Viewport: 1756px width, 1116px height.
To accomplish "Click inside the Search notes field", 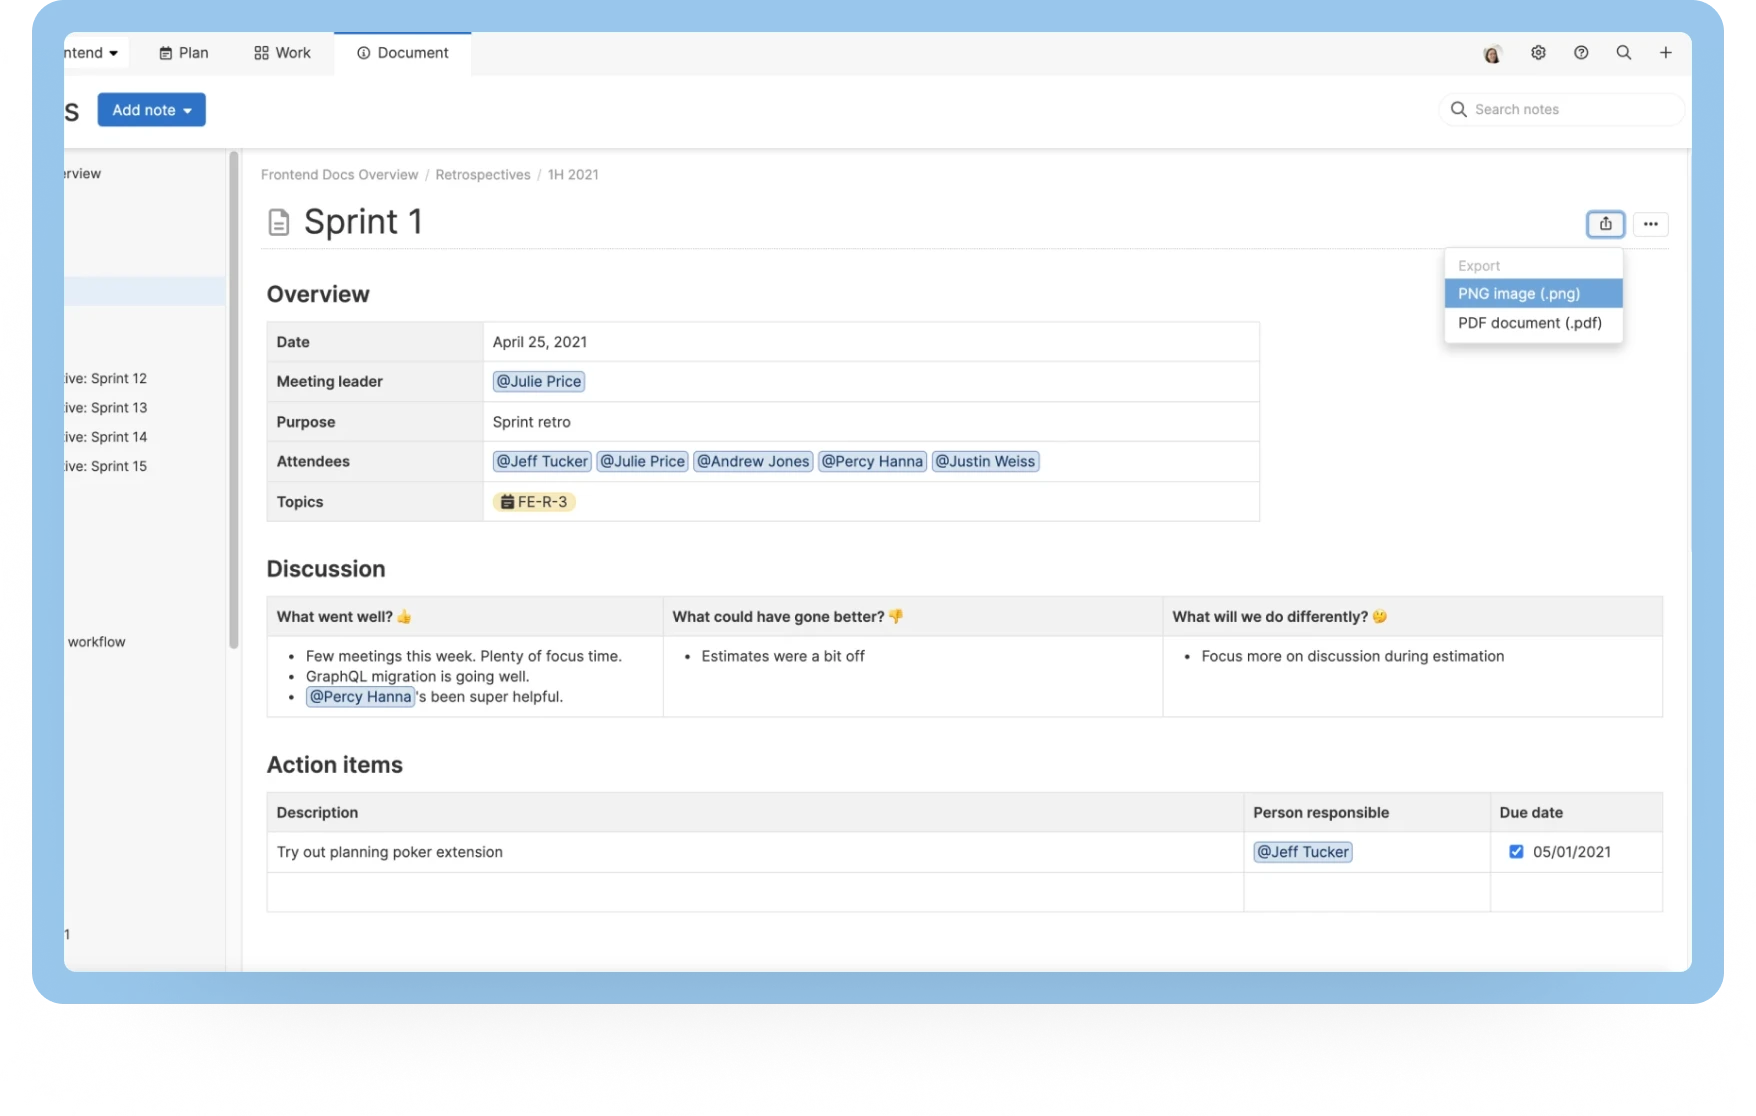I will coord(1560,109).
